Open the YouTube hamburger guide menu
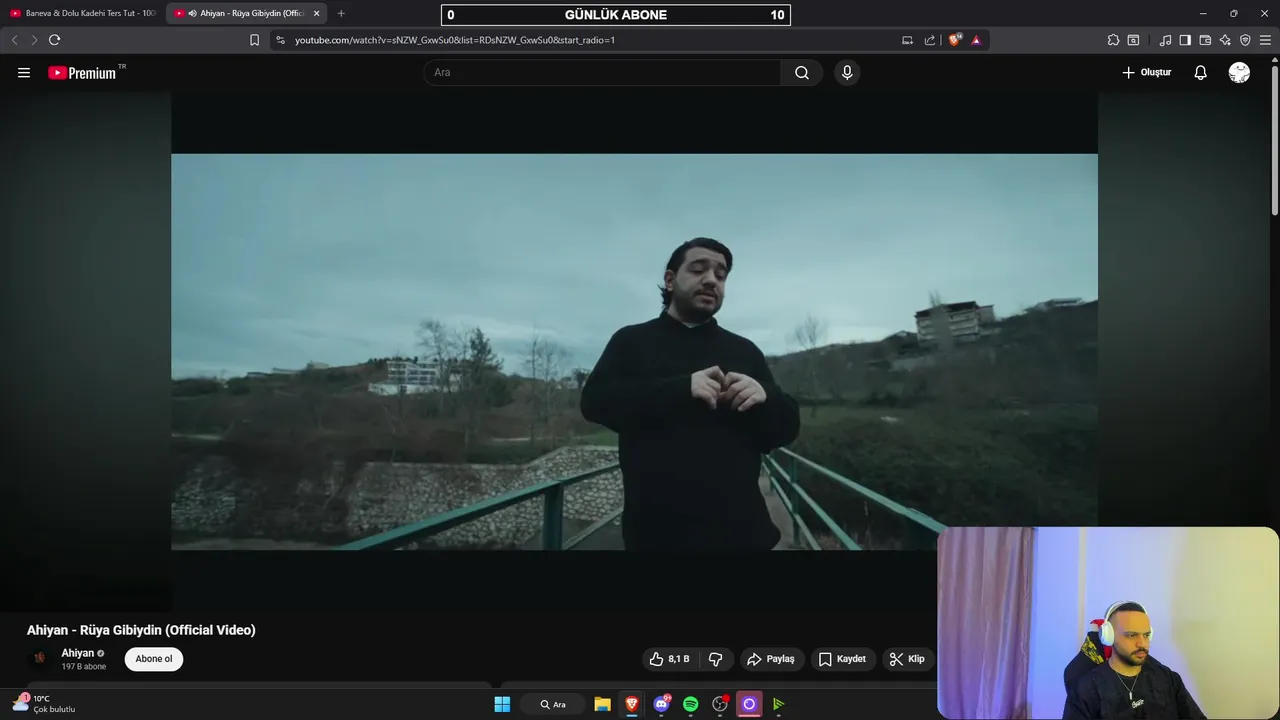Image resolution: width=1280 pixels, height=720 pixels. [24, 73]
